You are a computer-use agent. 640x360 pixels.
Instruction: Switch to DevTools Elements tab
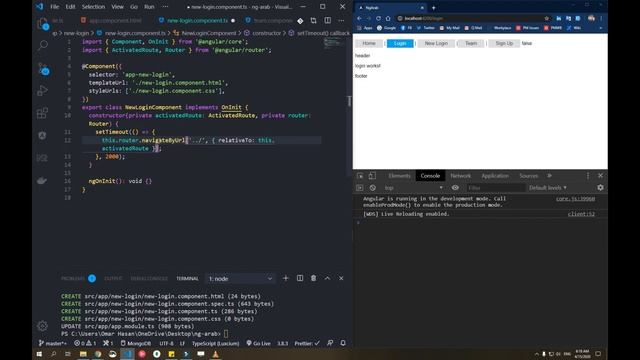[399, 176]
